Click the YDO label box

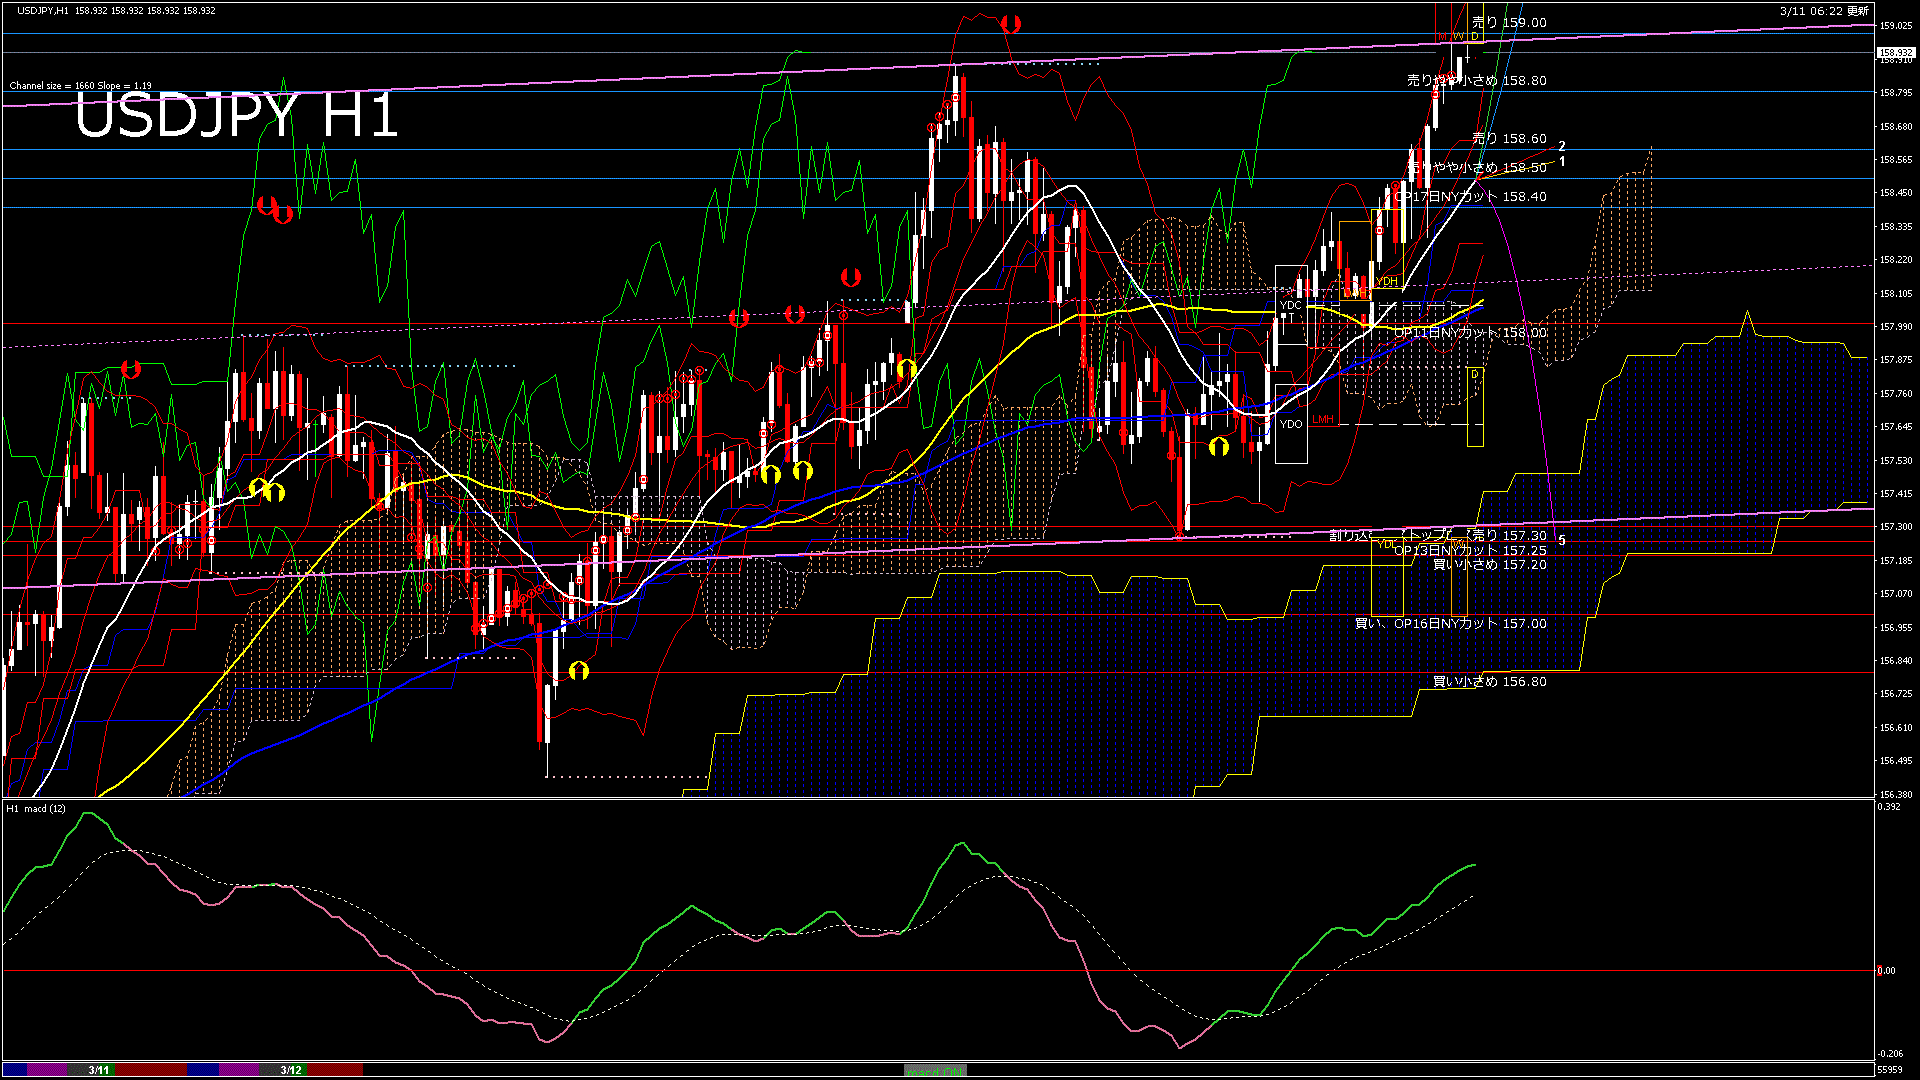click(x=1291, y=424)
